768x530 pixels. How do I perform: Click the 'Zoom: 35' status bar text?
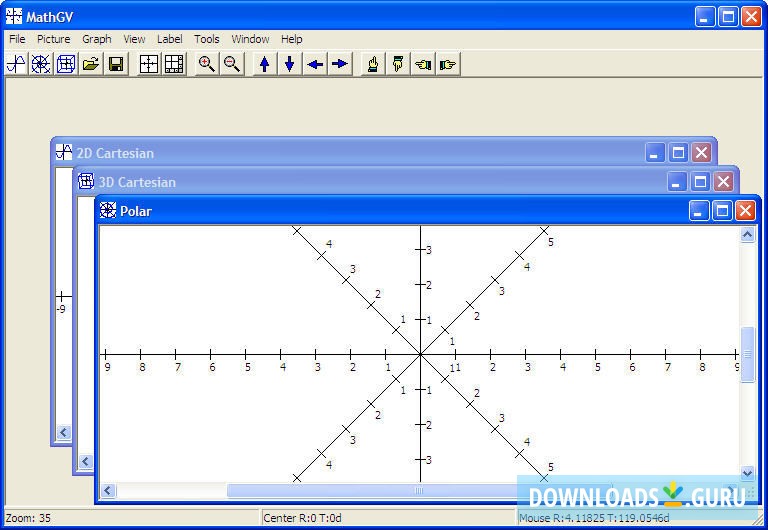(x=28, y=518)
